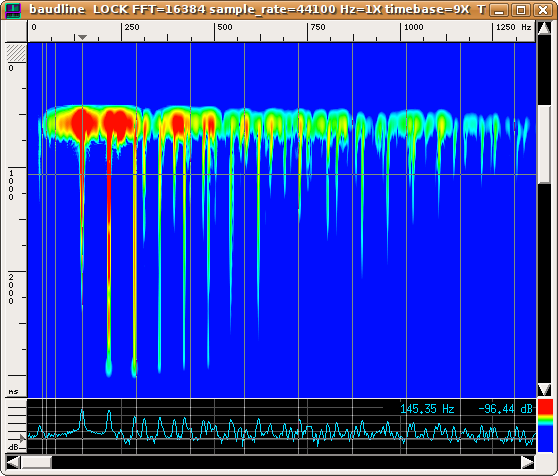Click the red area of the color scale
The image size is (558, 476).
click(x=545, y=407)
